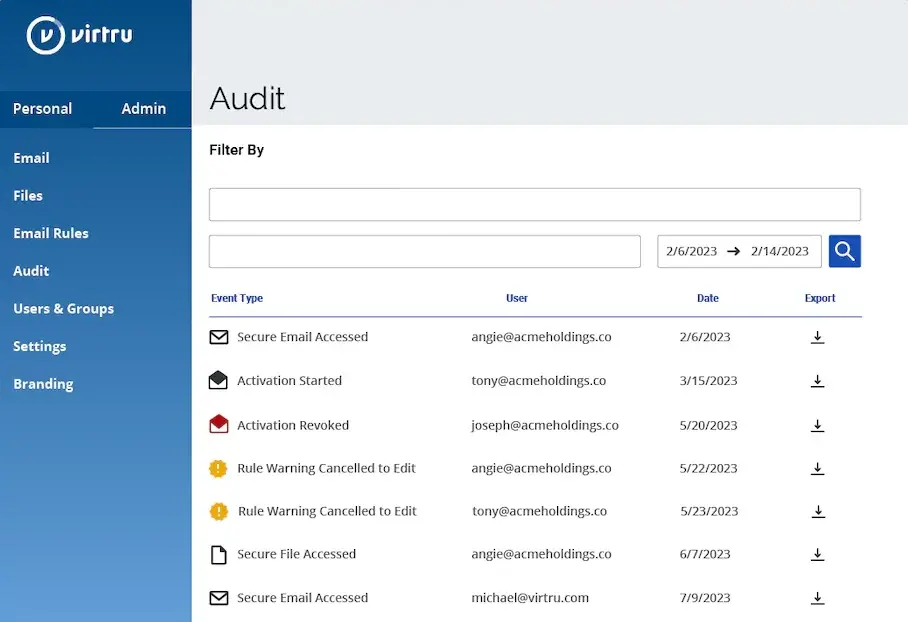
Task: Click tony@acmeholdings.co in Activation Started row
Action: 539,380
